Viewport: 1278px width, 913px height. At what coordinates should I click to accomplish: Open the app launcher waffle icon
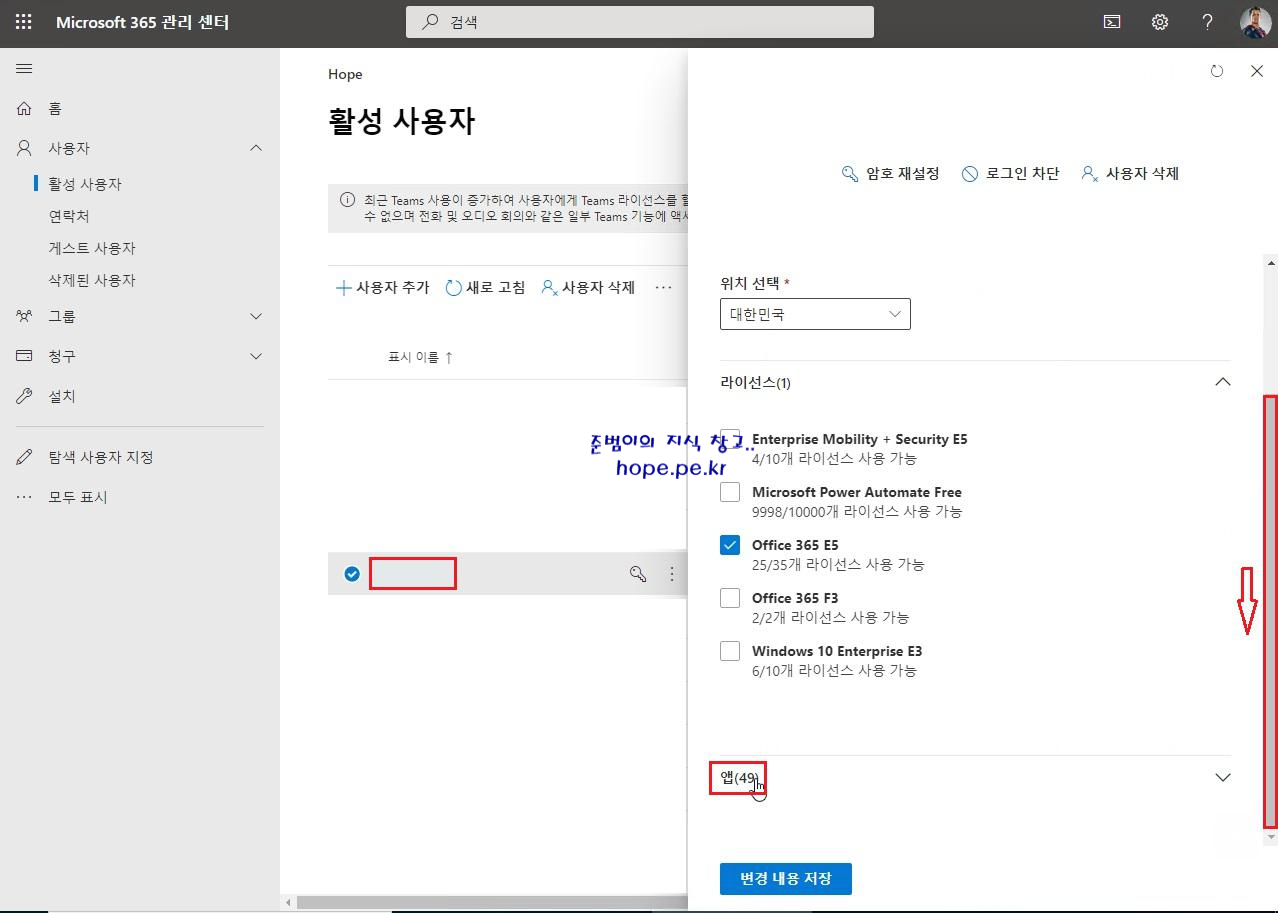coord(24,22)
